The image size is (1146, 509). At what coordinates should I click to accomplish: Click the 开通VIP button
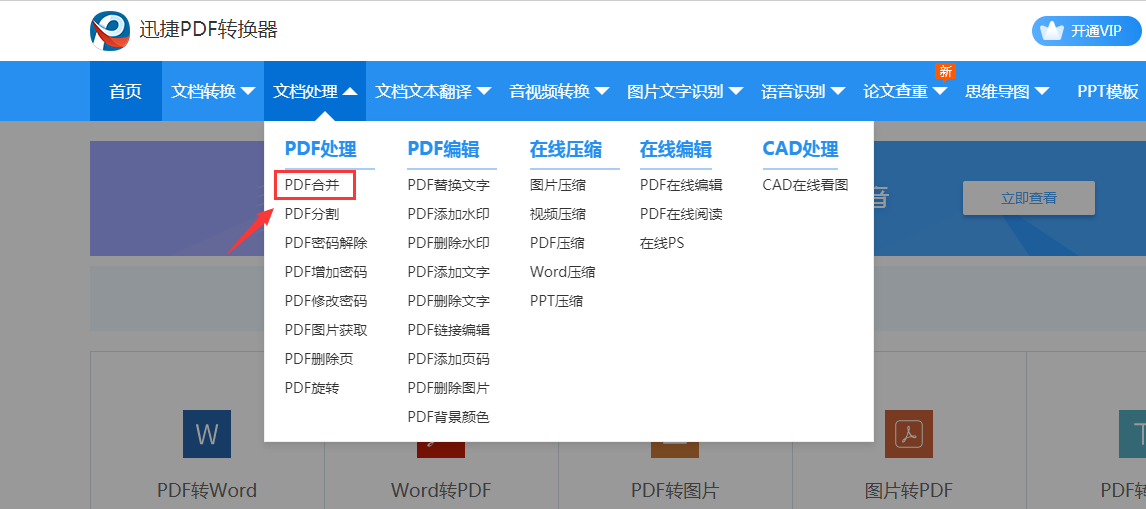(x=1085, y=31)
